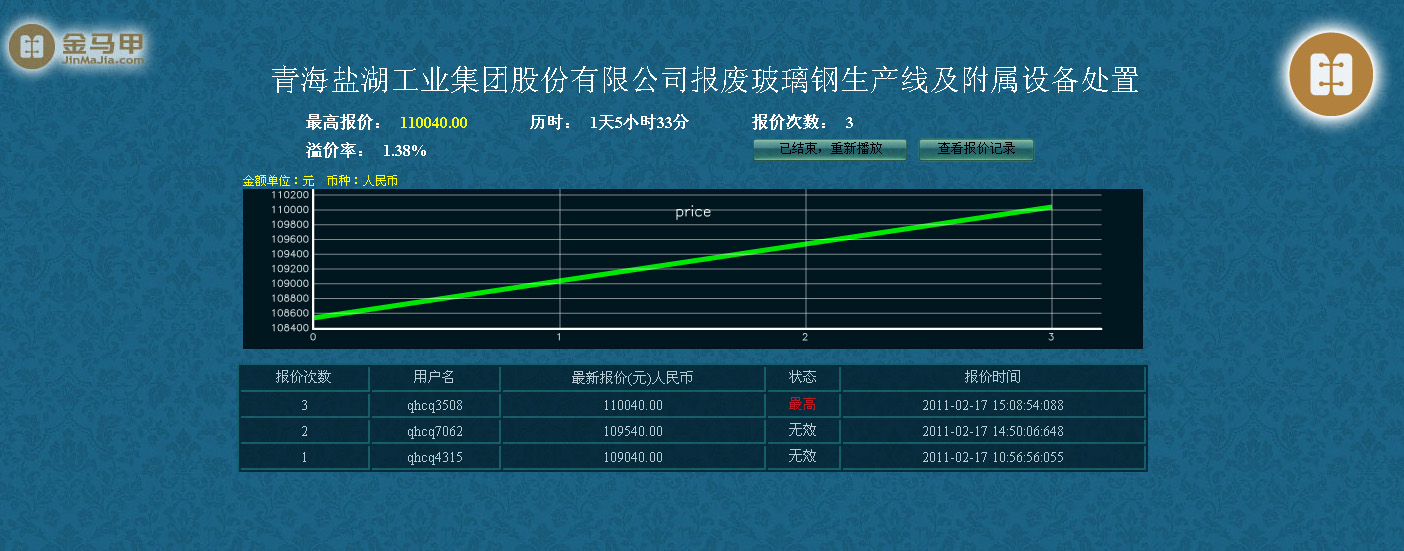This screenshot has width=1404, height=551.
Task: Click the page title 青海盐湖工业集团股份有限公司报废玻璃钢生产线及附属设备处置
Action: [705, 80]
